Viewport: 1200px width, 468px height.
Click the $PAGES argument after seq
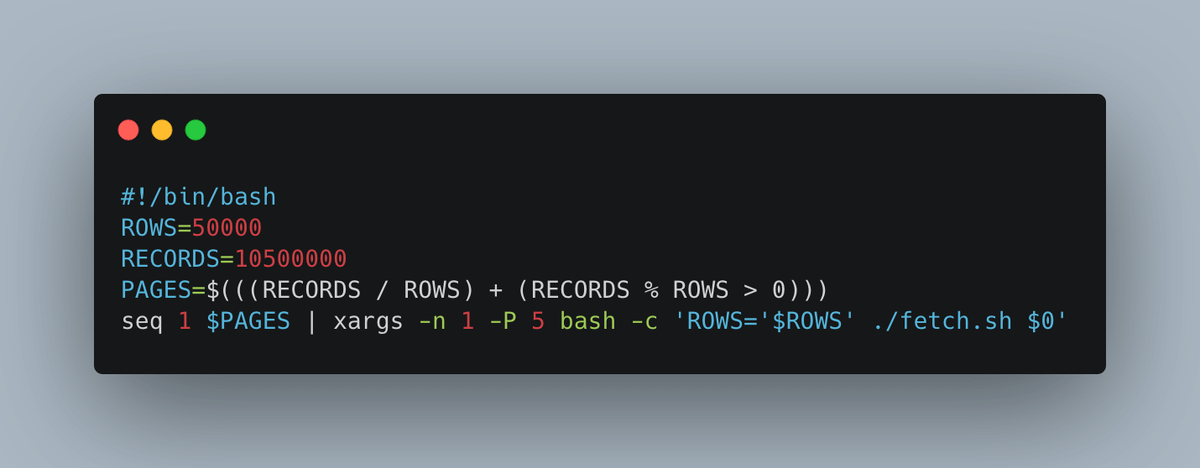pos(248,323)
